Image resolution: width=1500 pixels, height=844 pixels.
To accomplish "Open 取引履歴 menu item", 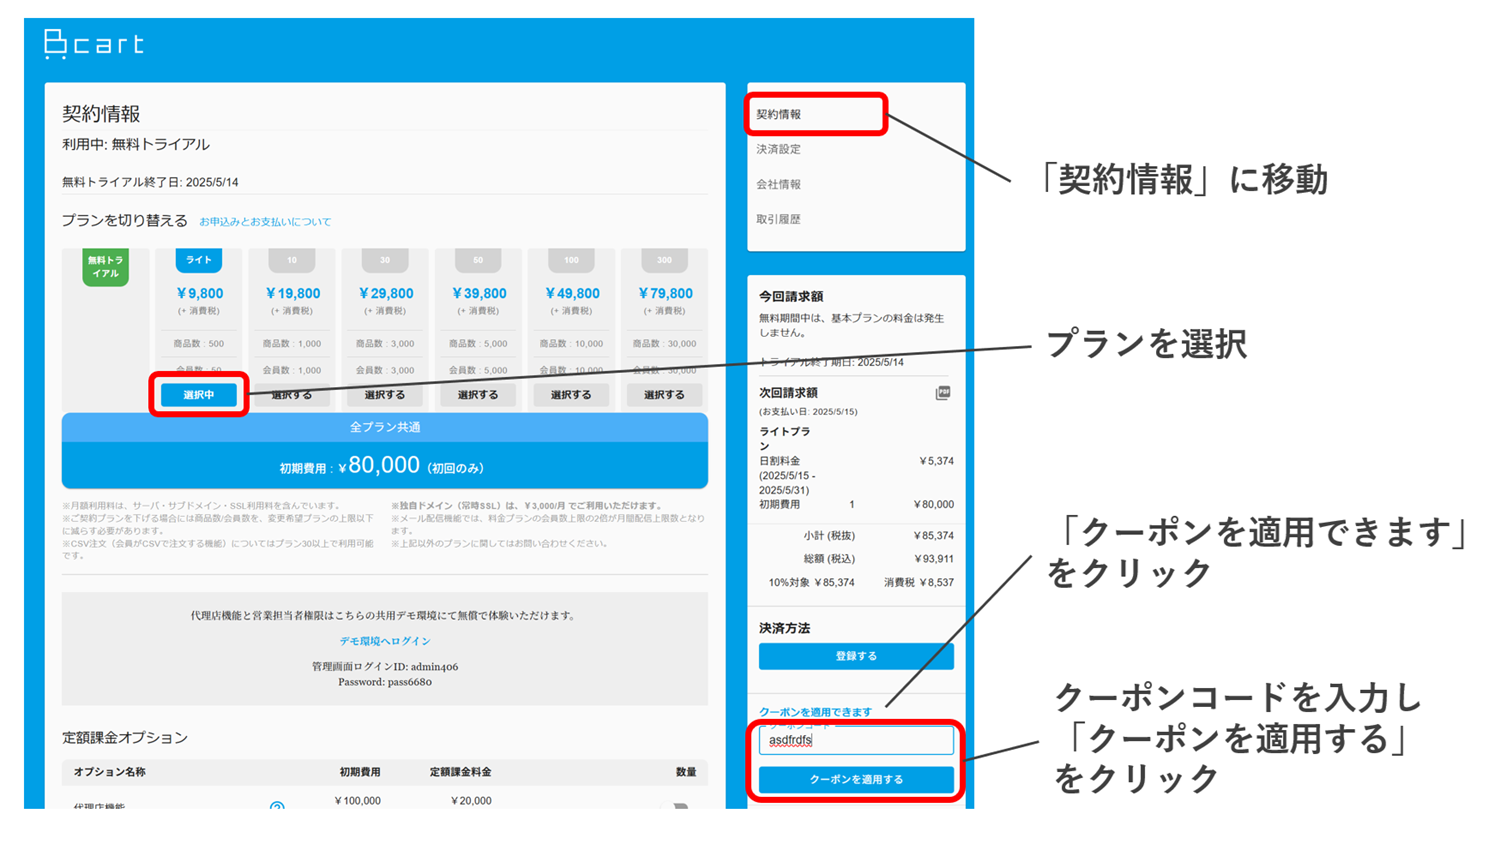I will tap(779, 219).
